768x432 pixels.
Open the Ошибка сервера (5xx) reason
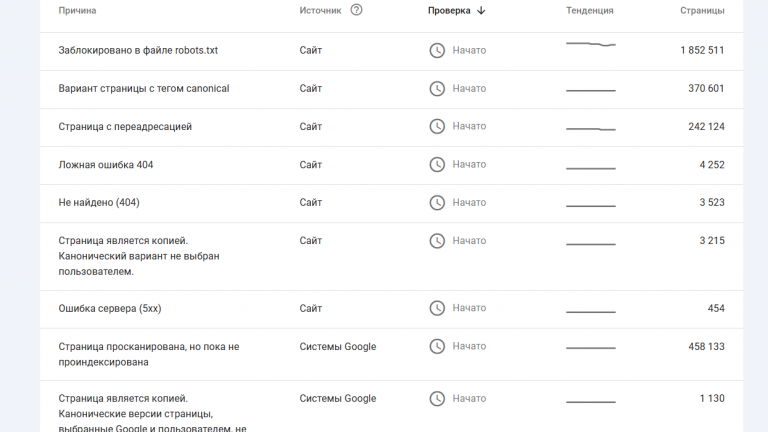click(112, 308)
